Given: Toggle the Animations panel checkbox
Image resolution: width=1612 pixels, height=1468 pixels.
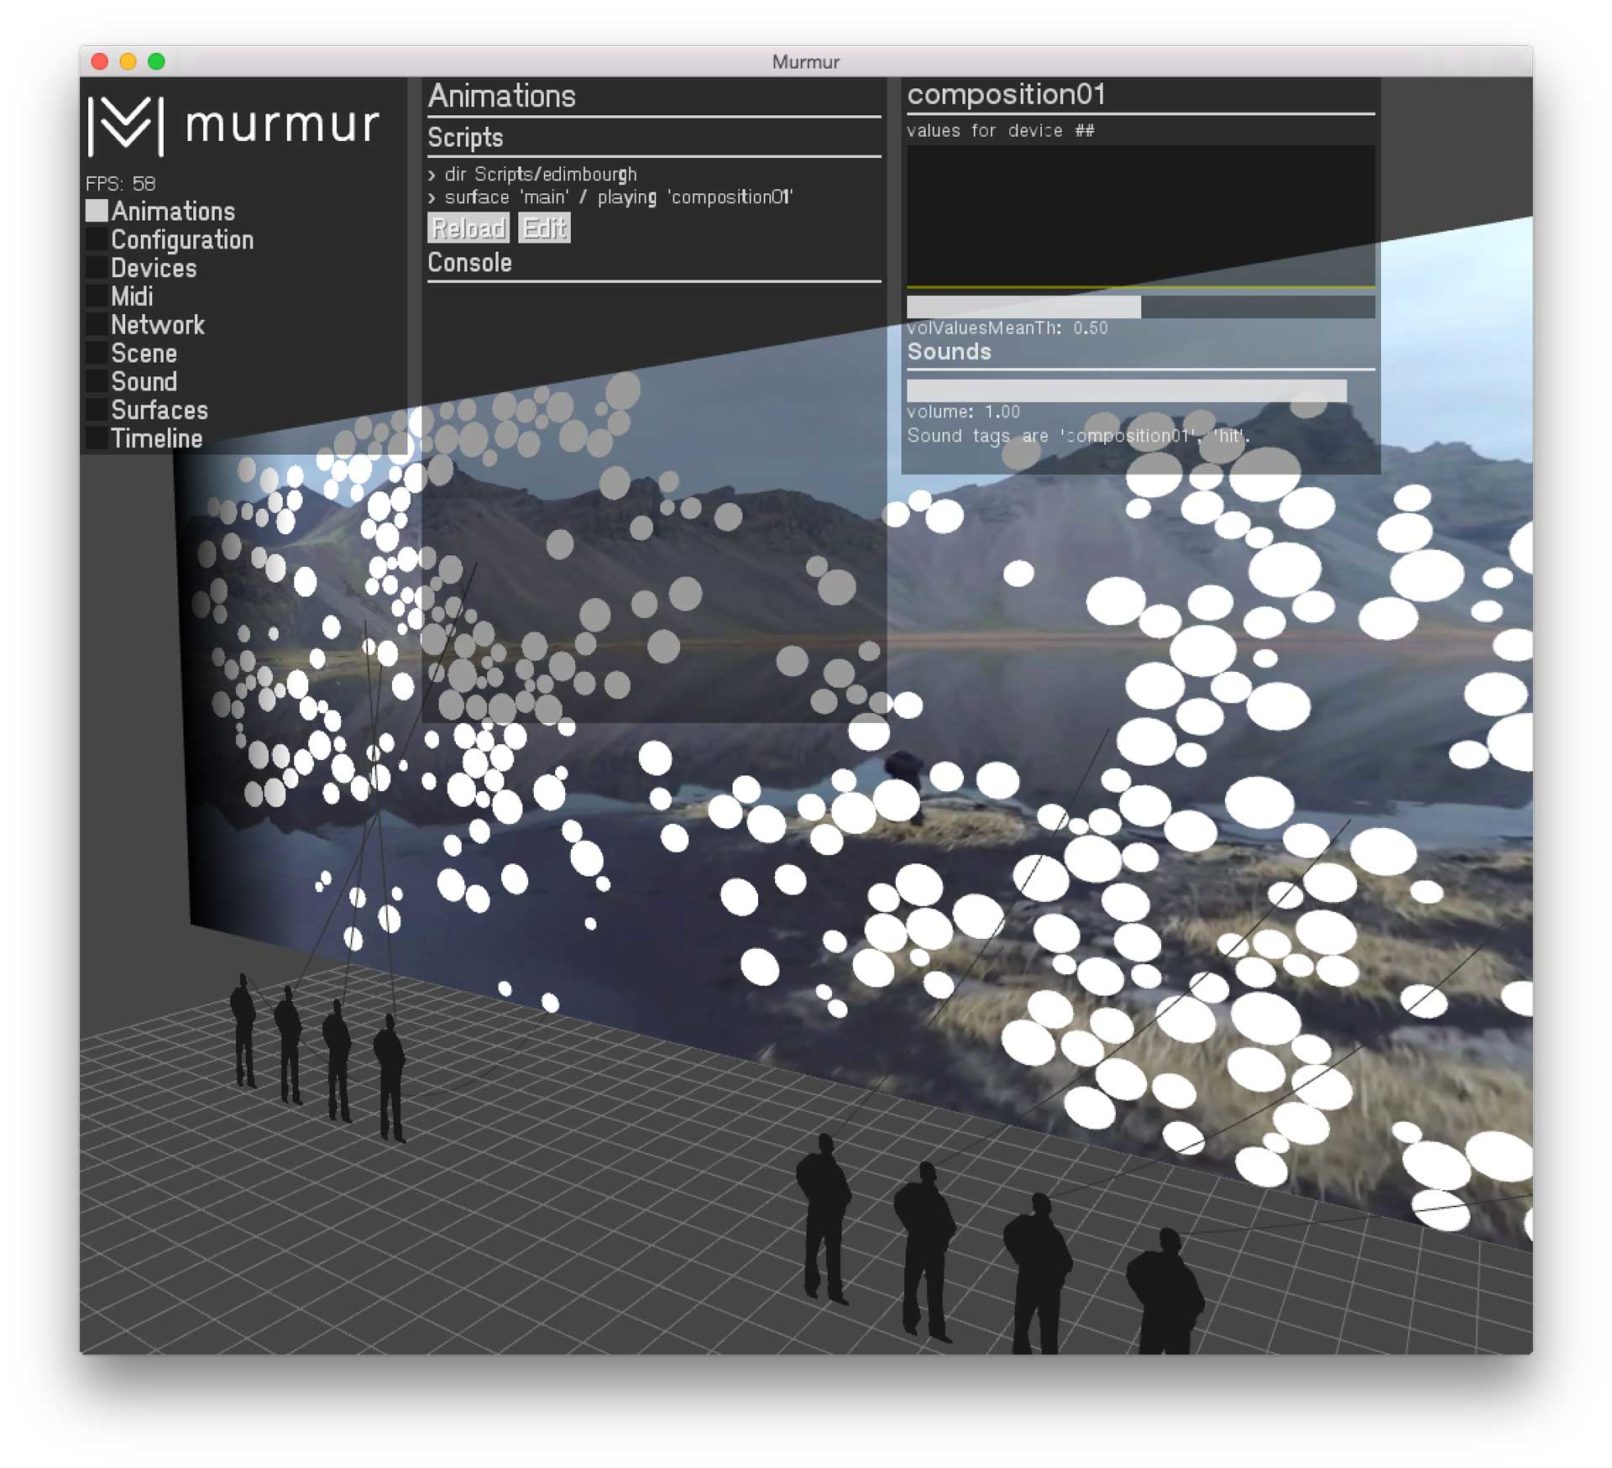Looking at the screenshot, I should coord(97,211).
